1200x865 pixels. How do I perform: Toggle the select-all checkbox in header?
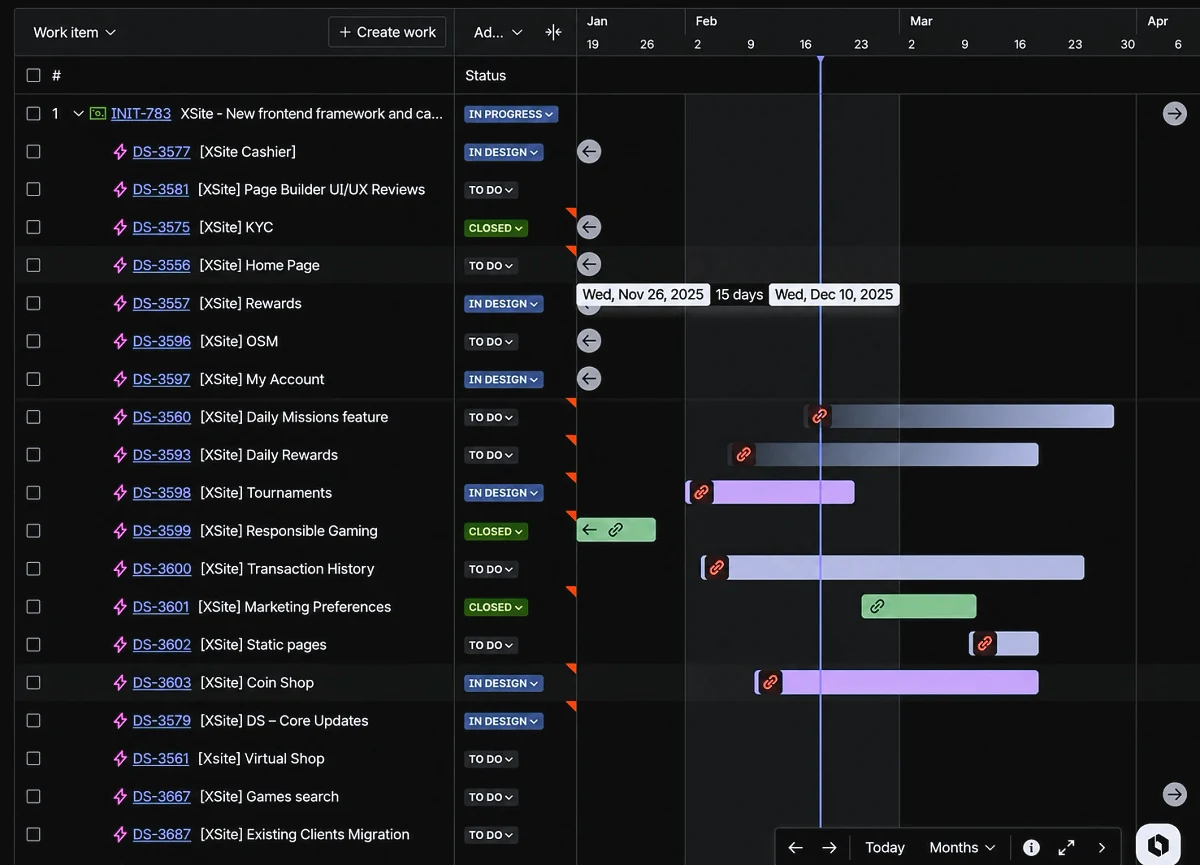33,75
